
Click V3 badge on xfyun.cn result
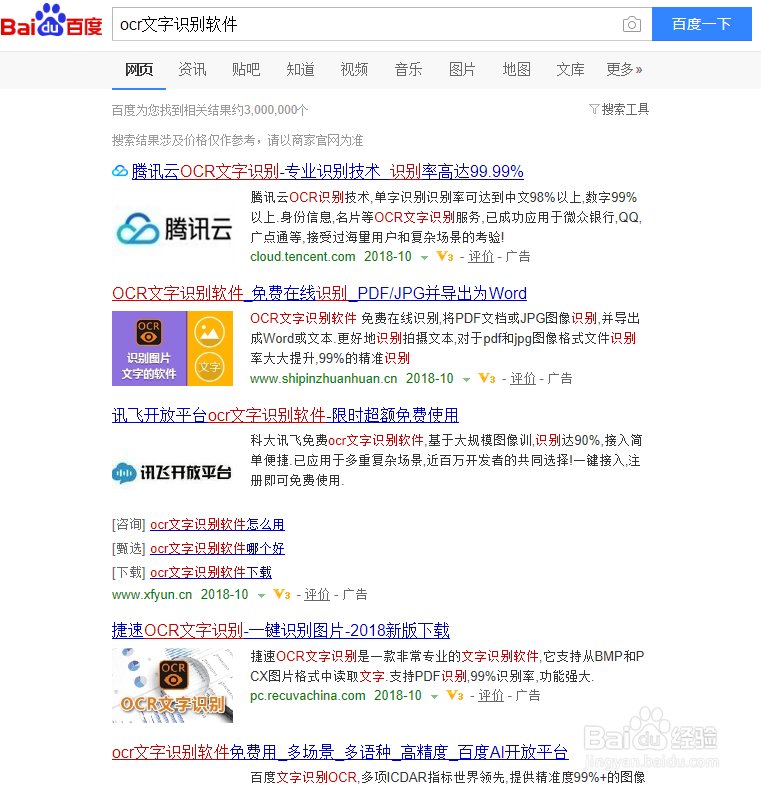pyautogui.click(x=281, y=595)
